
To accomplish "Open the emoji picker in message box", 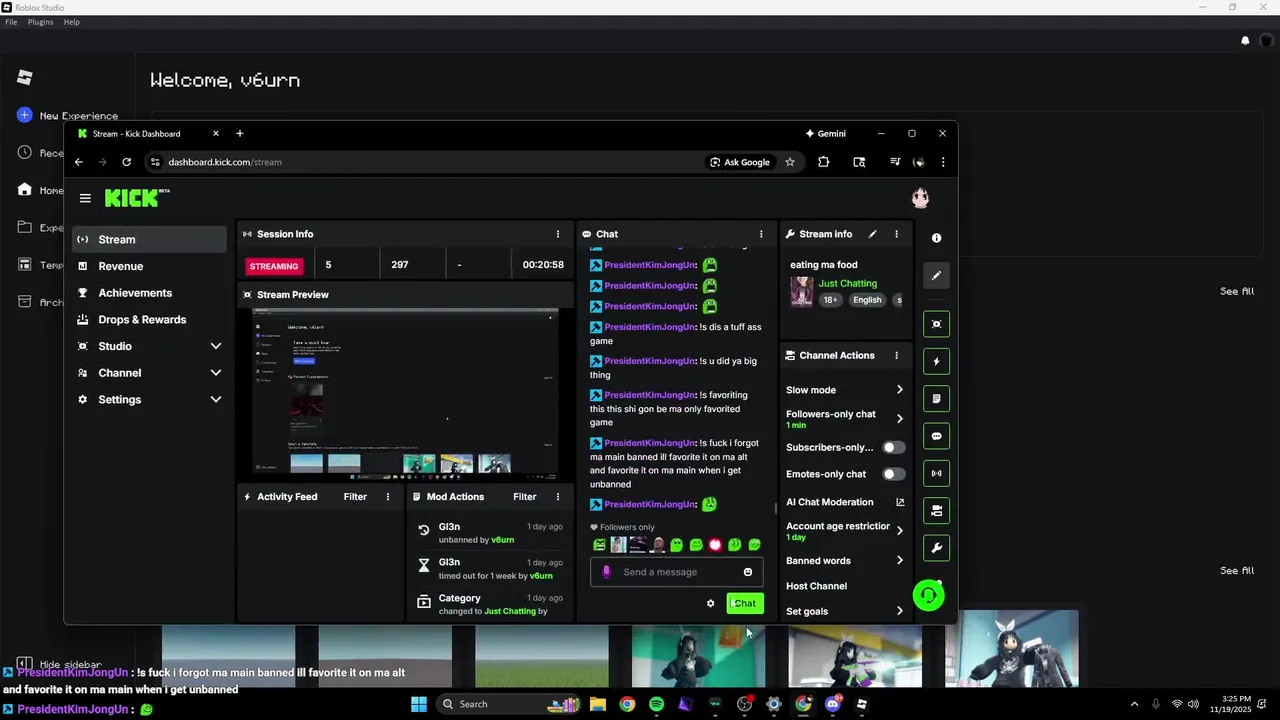I will pyautogui.click(x=747, y=572).
